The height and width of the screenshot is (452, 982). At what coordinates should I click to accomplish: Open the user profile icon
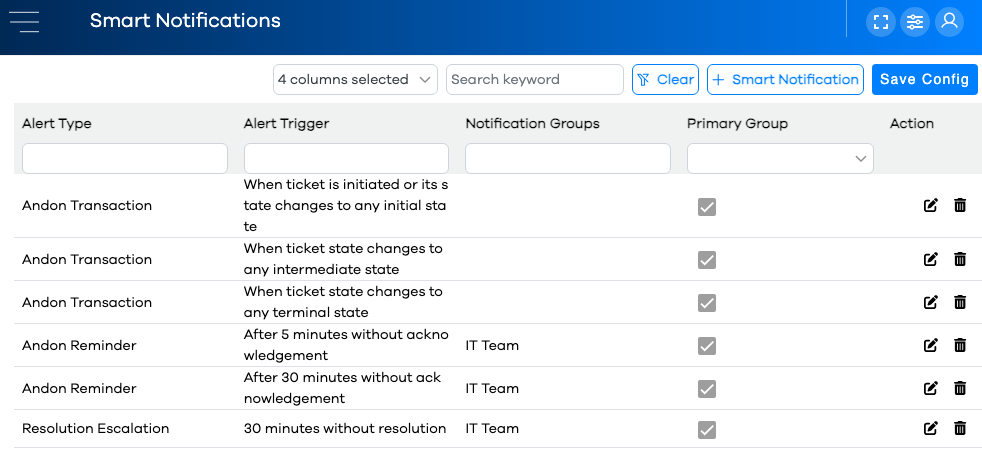pos(949,22)
